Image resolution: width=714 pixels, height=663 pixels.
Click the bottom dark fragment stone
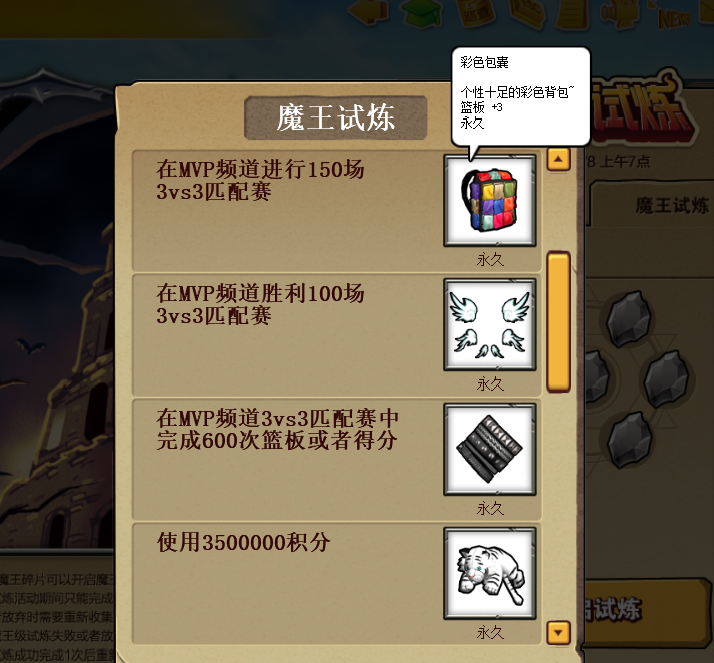pos(629,440)
